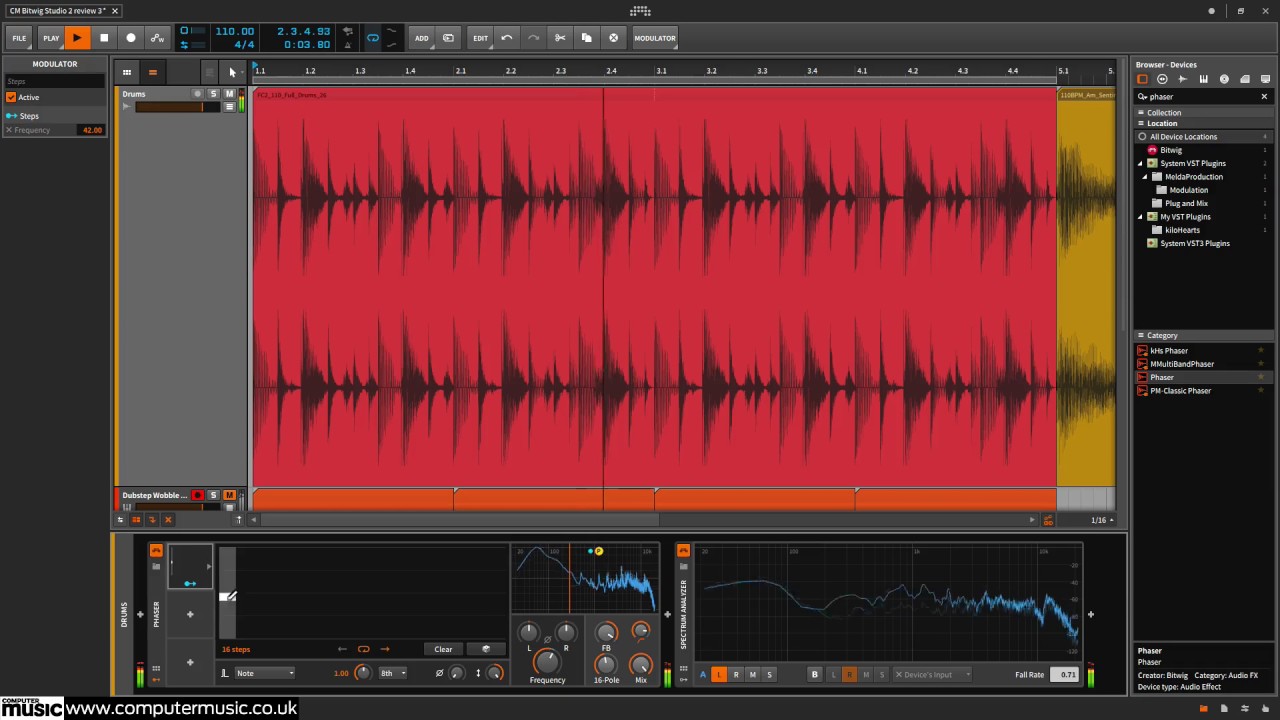Collapse System VST Plugins tree node
The image size is (1280, 720).
click(1140, 163)
